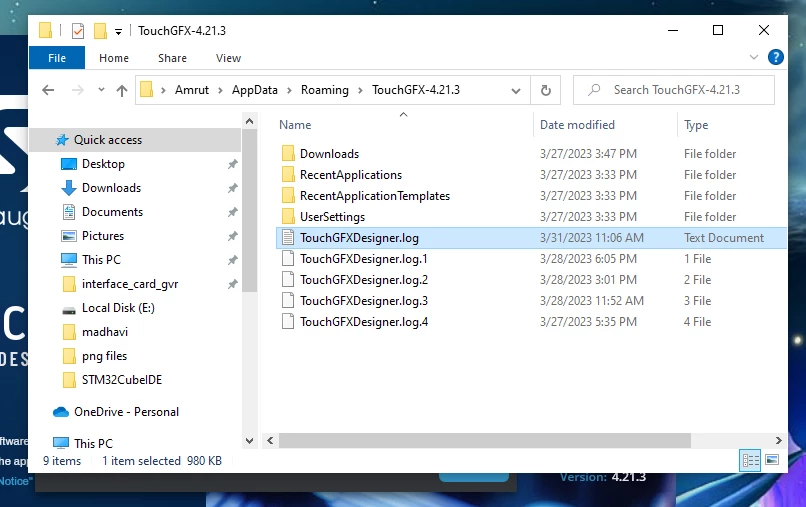This screenshot has width=806, height=507.
Task: Click the Properties quick access toolbar icon
Action: [x=78, y=31]
